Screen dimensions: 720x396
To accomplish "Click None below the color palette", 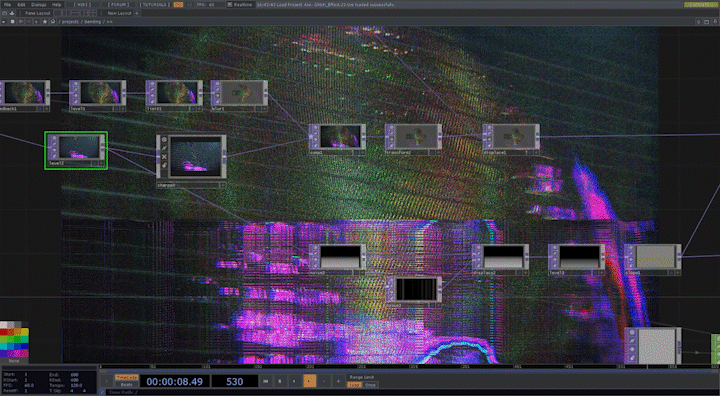I will click(14, 361).
